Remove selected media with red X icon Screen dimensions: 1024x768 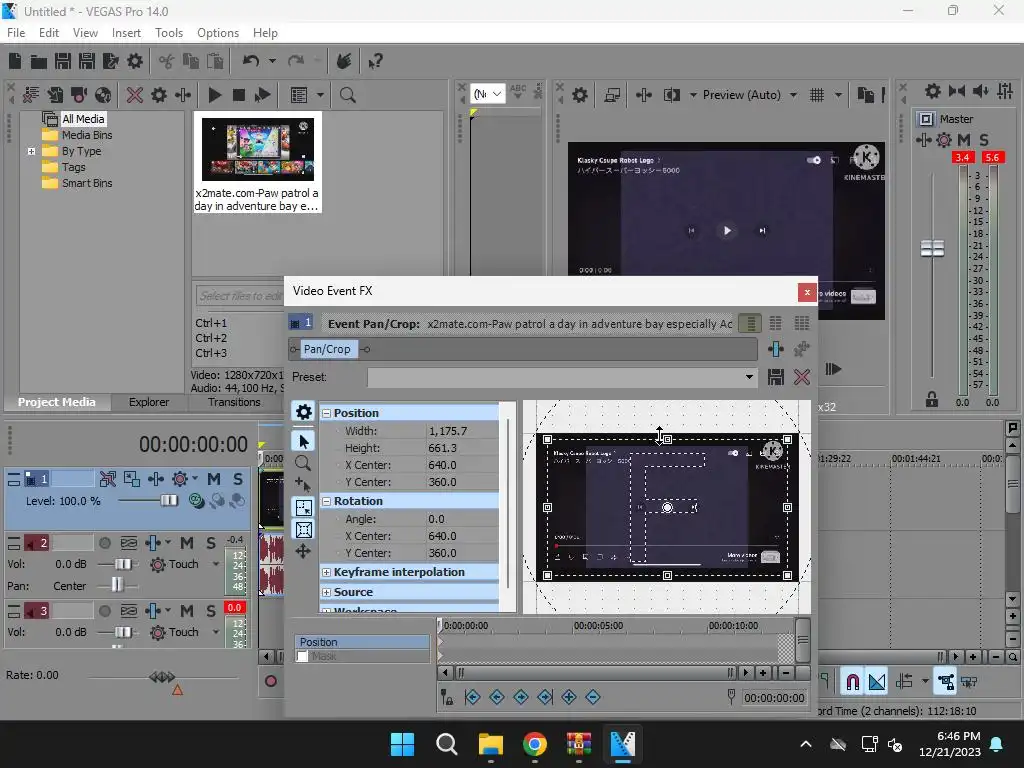135,95
